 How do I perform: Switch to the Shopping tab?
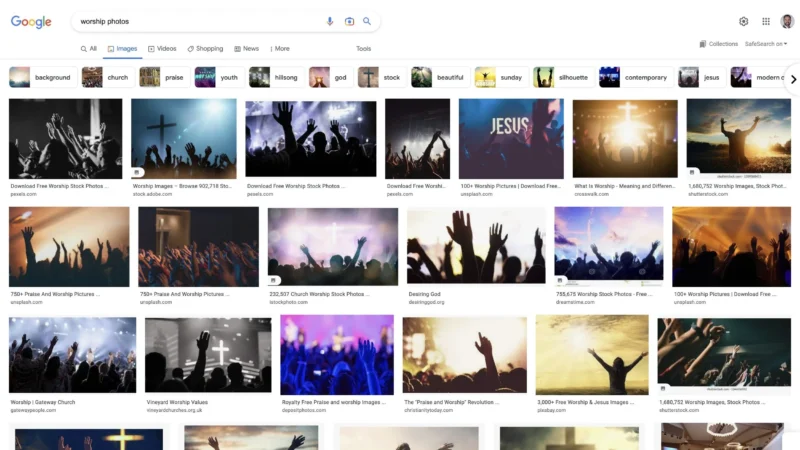click(x=205, y=48)
